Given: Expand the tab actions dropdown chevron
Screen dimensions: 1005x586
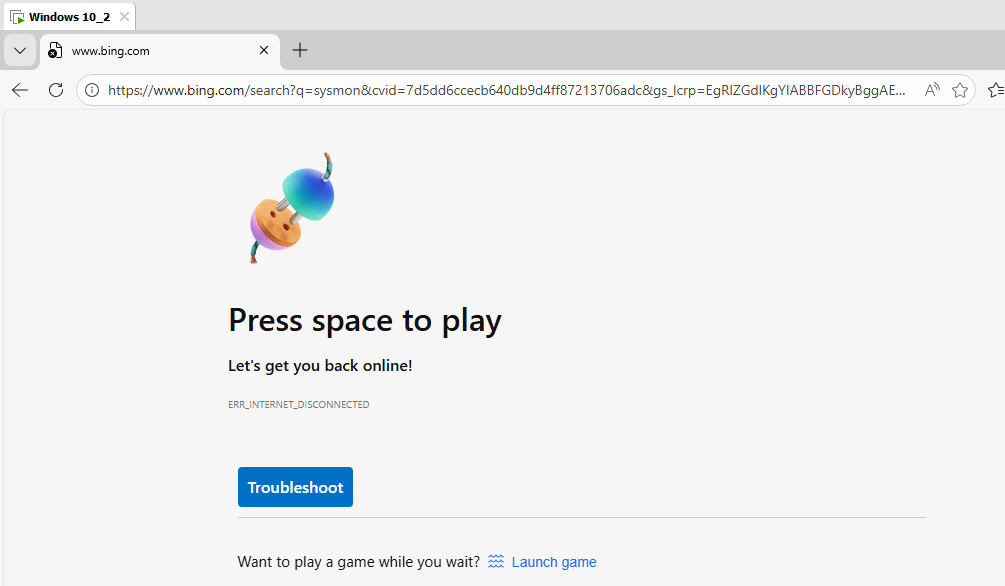Looking at the screenshot, I should coord(20,51).
